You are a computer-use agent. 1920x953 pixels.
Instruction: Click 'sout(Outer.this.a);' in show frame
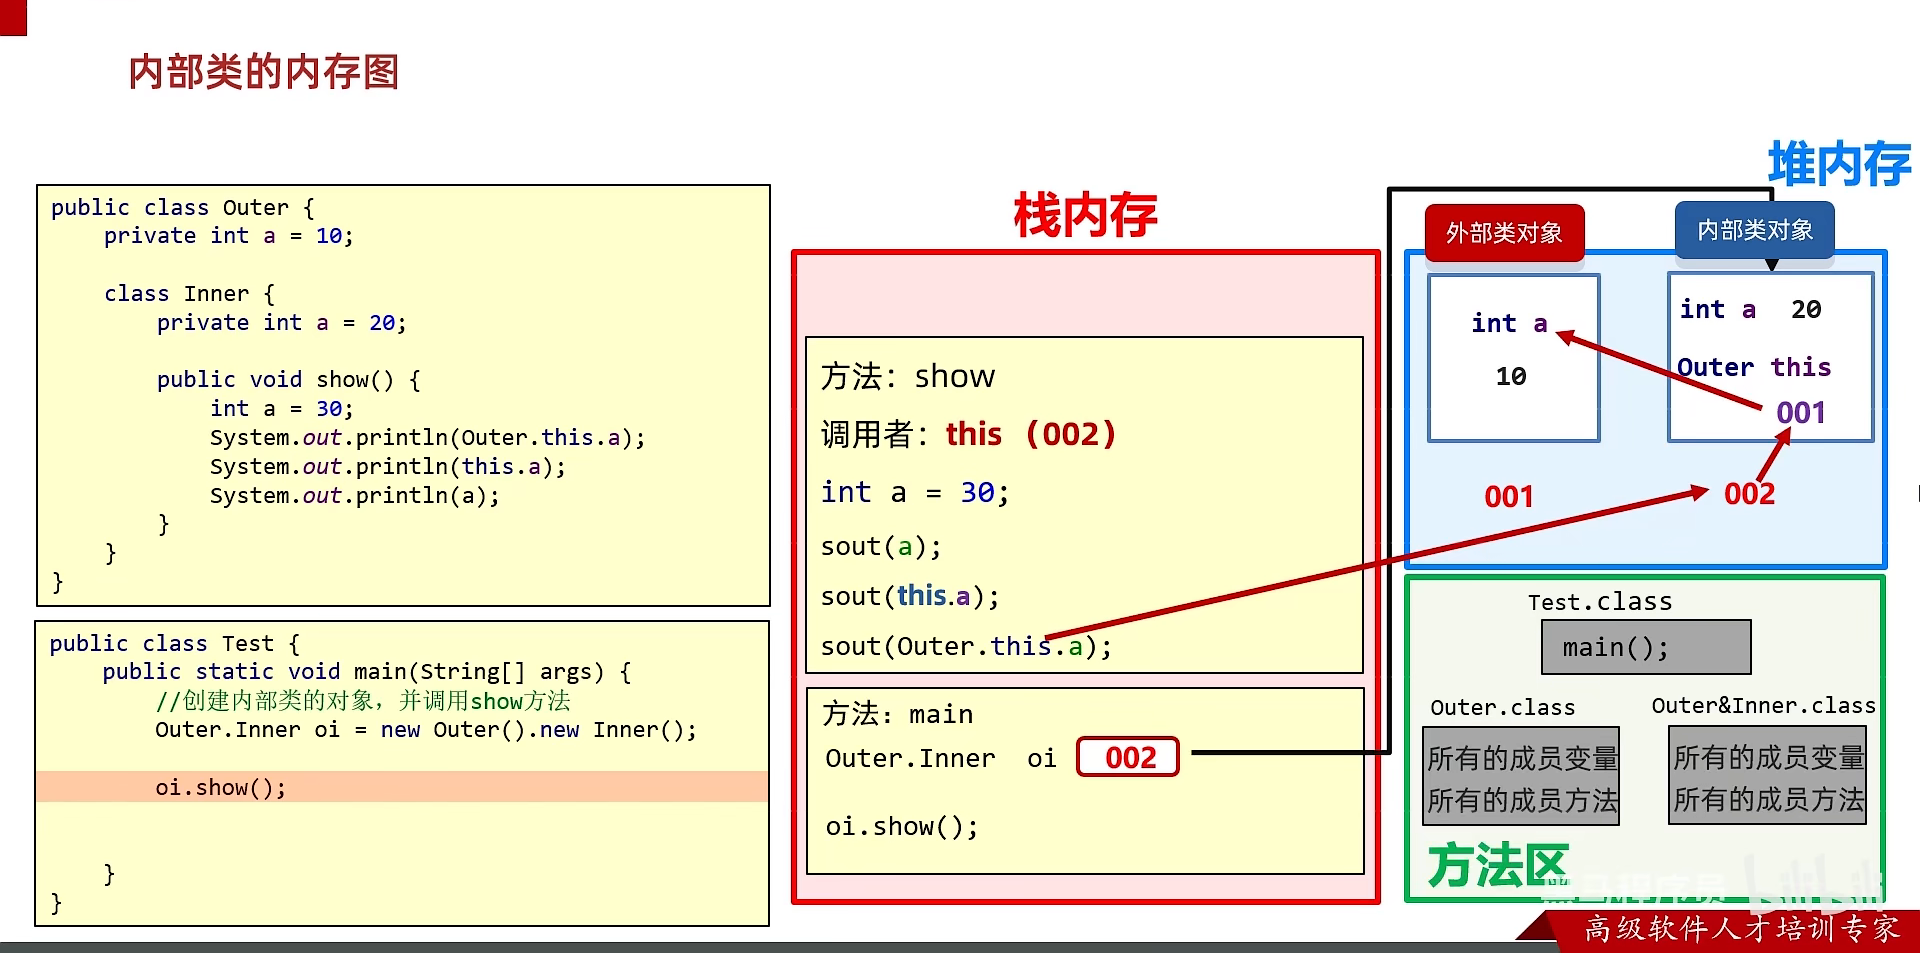tap(966, 647)
